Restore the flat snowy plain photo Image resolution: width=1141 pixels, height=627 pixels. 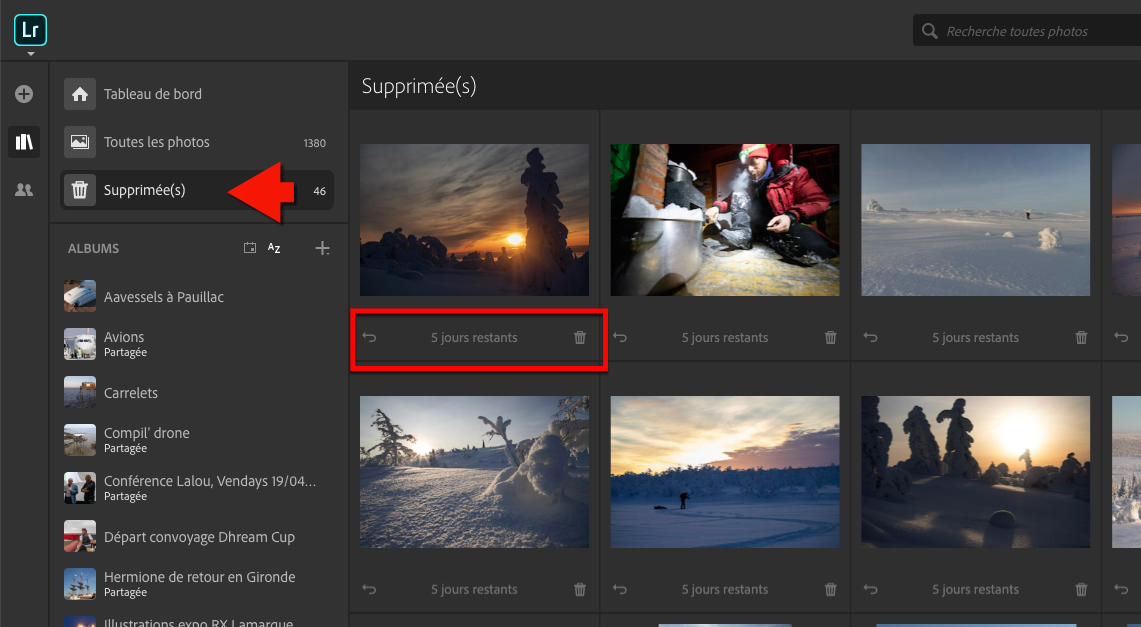(870, 338)
